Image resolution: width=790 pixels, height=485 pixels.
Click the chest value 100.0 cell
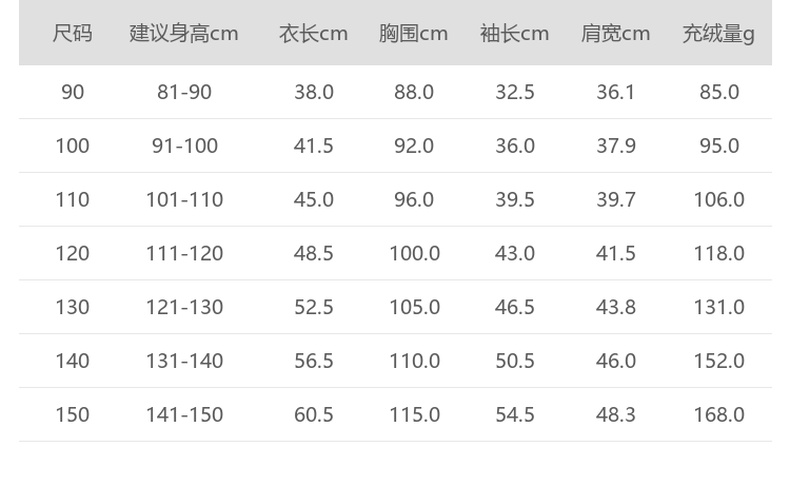coord(414,254)
